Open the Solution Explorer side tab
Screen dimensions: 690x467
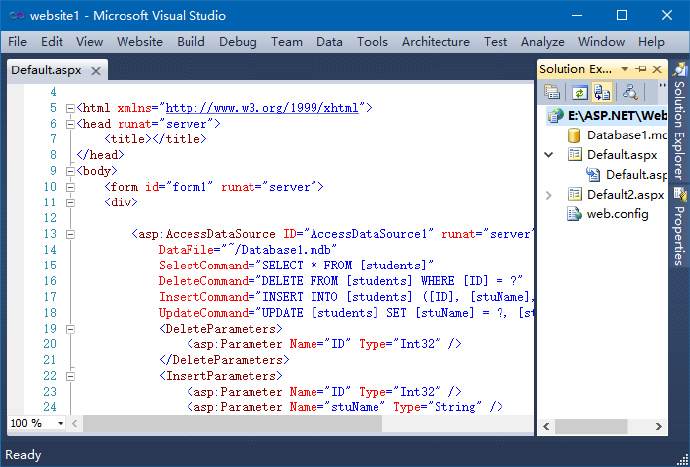(680, 121)
